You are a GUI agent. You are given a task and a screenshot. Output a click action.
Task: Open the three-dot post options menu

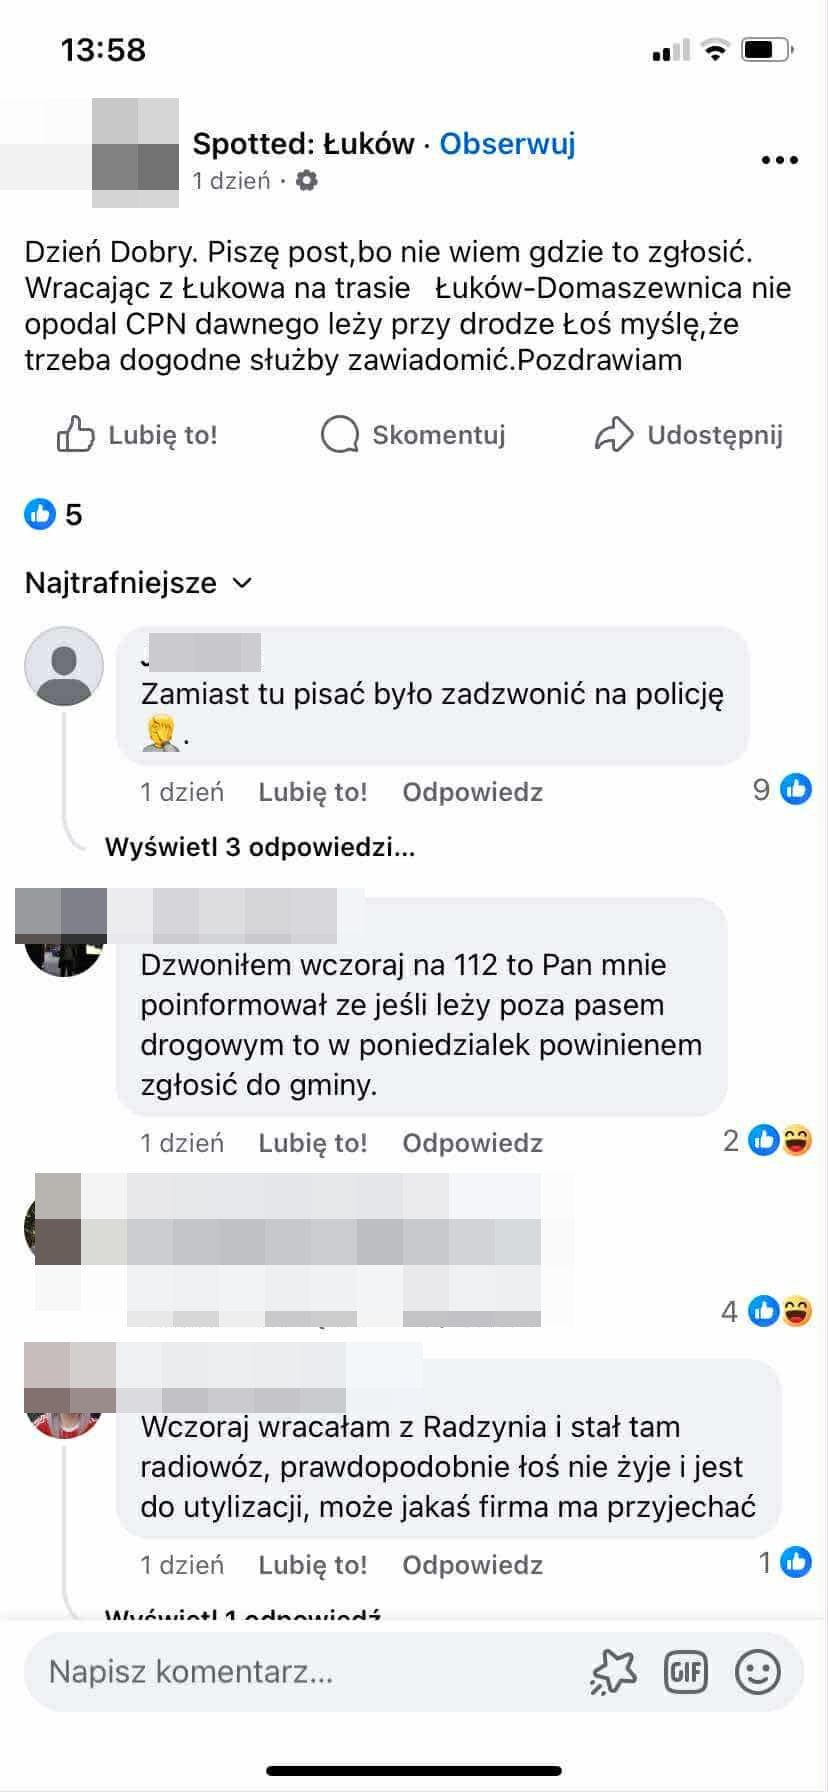[x=779, y=160]
